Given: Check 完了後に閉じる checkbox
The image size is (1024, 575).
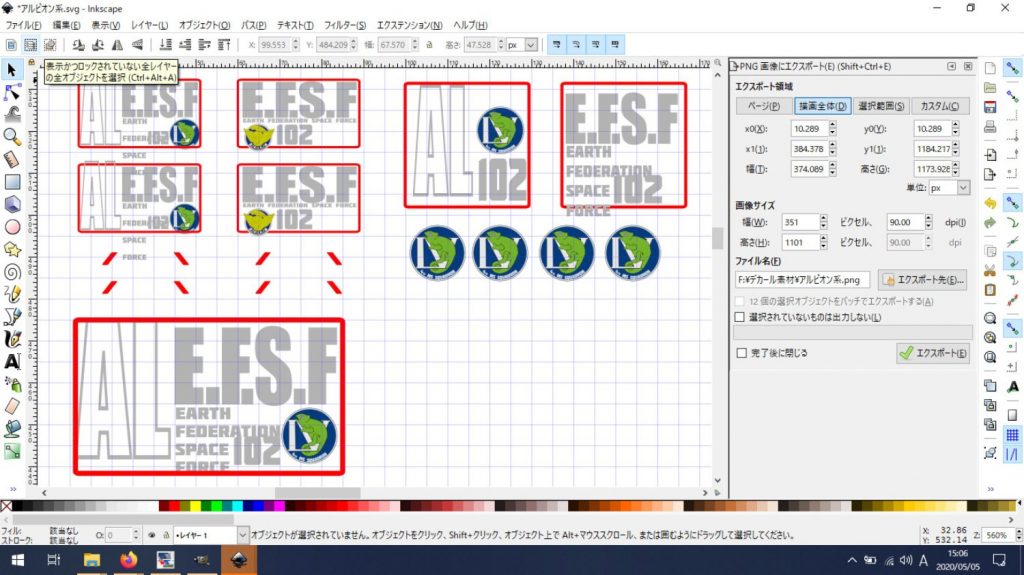Looking at the screenshot, I should coord(741,353).
